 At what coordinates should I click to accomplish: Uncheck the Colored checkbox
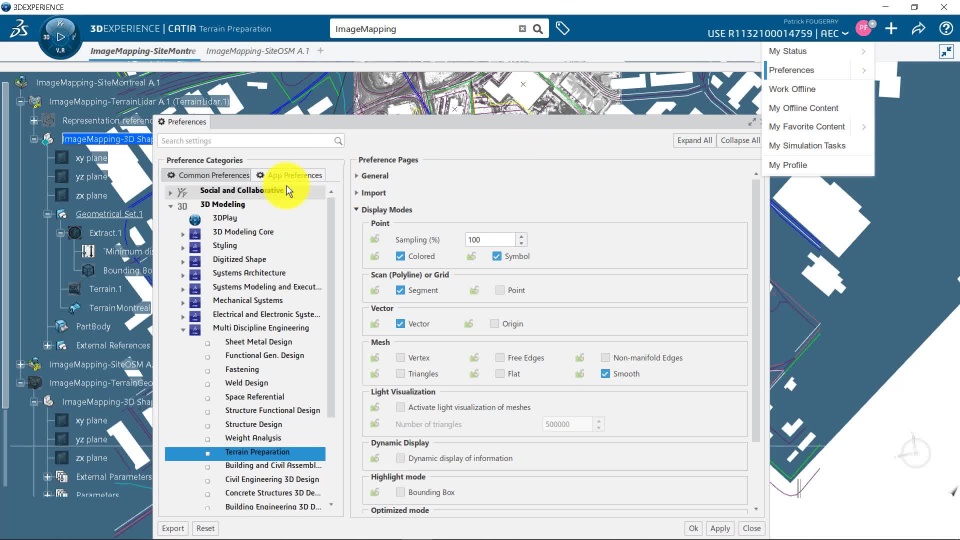click(x=400, y=256)
